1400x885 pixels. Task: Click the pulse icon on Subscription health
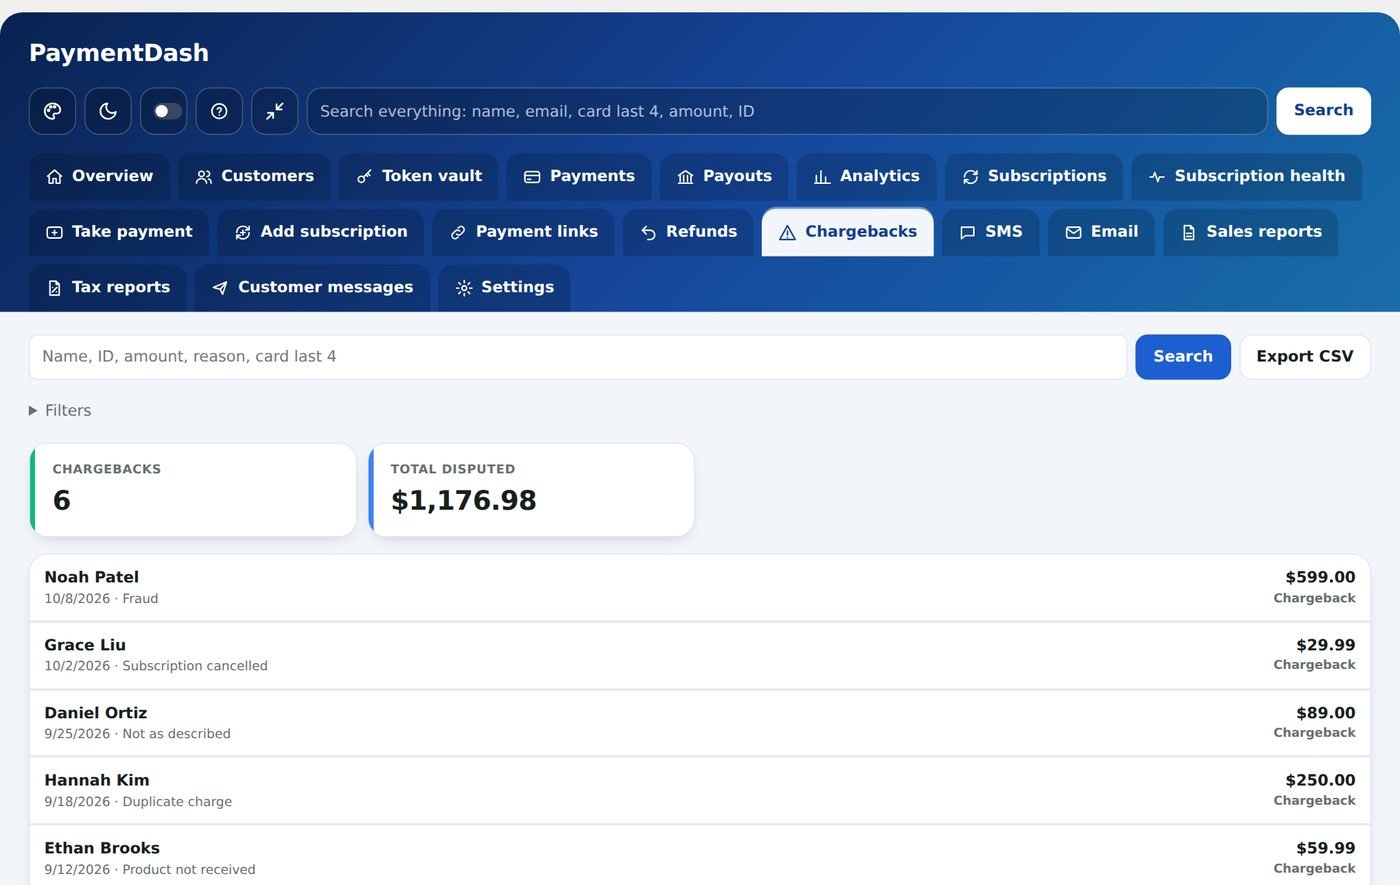pos(1157,177)
